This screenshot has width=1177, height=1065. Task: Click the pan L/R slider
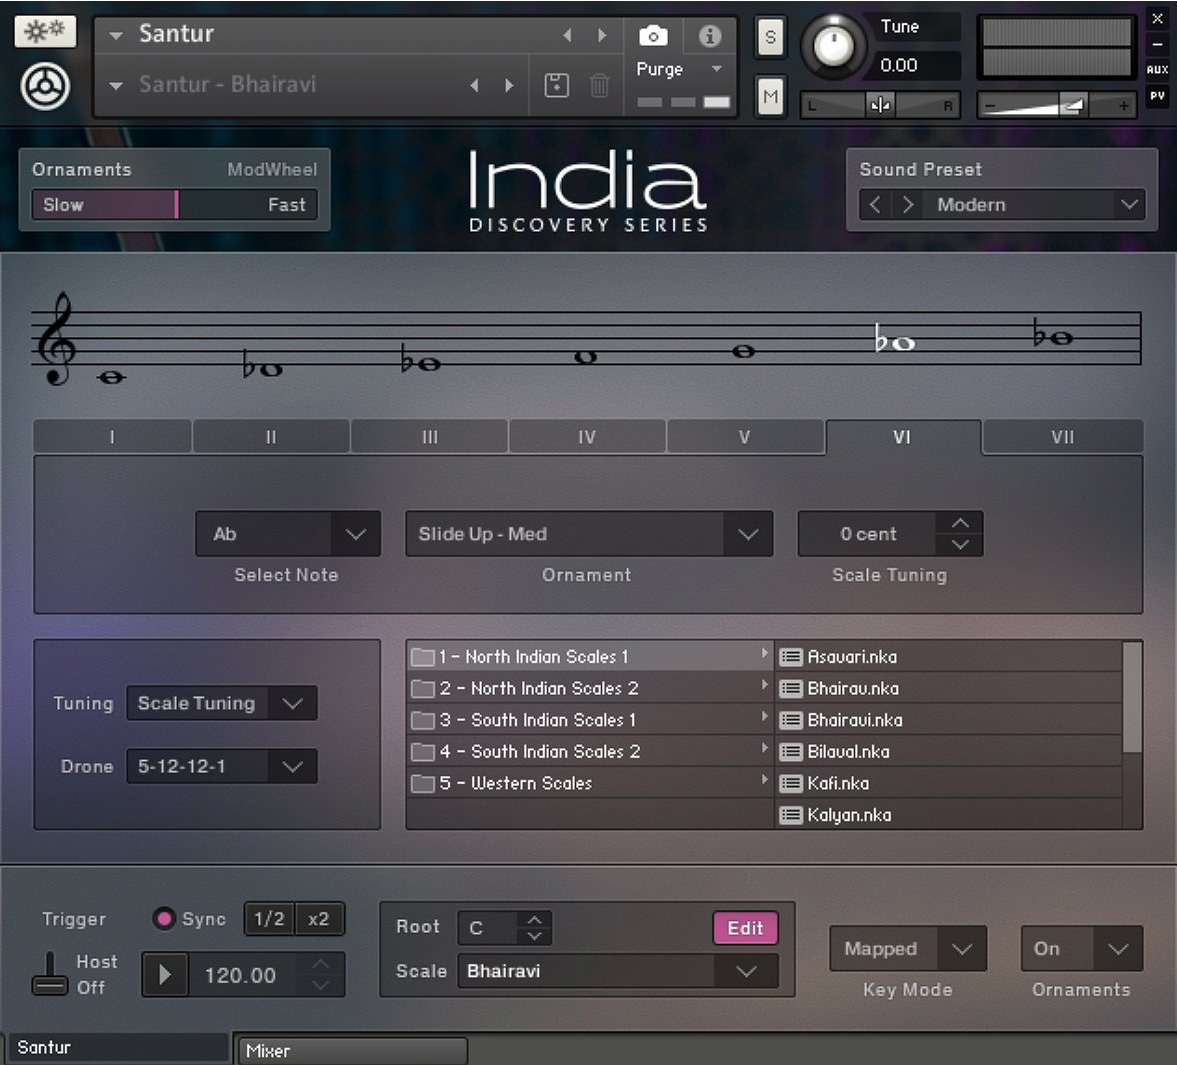tap(880, 105)
